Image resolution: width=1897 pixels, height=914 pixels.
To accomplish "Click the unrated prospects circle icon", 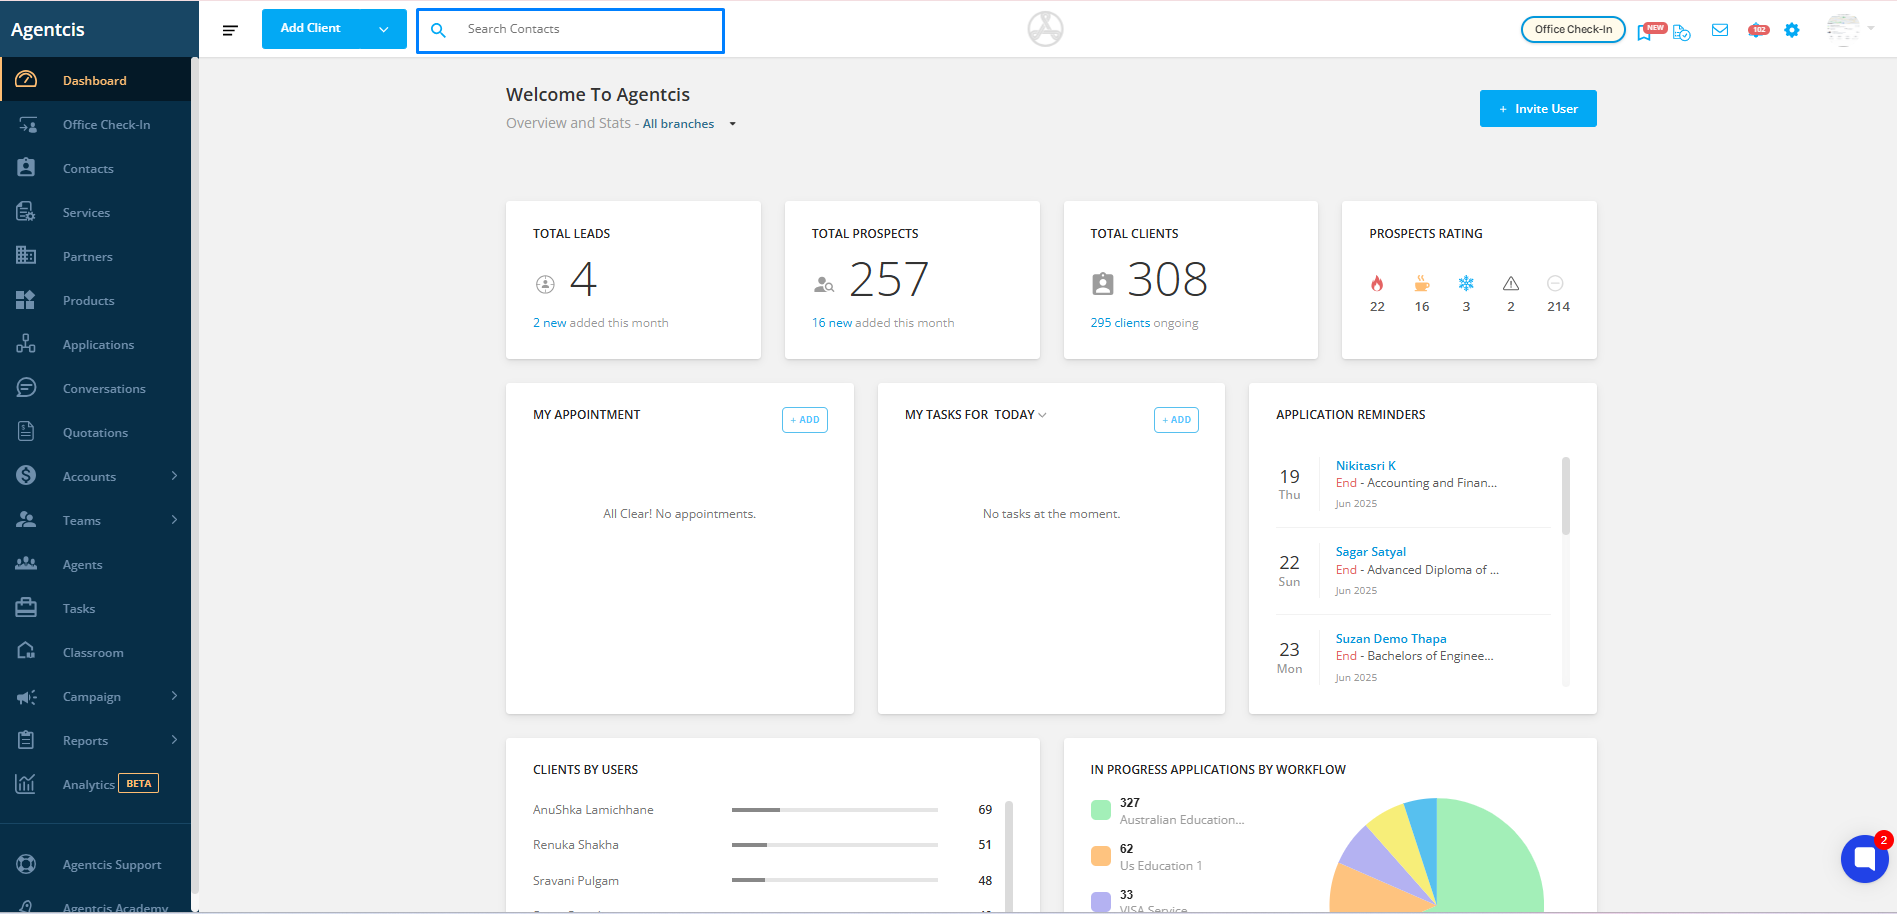I will tap(1555, 283).
